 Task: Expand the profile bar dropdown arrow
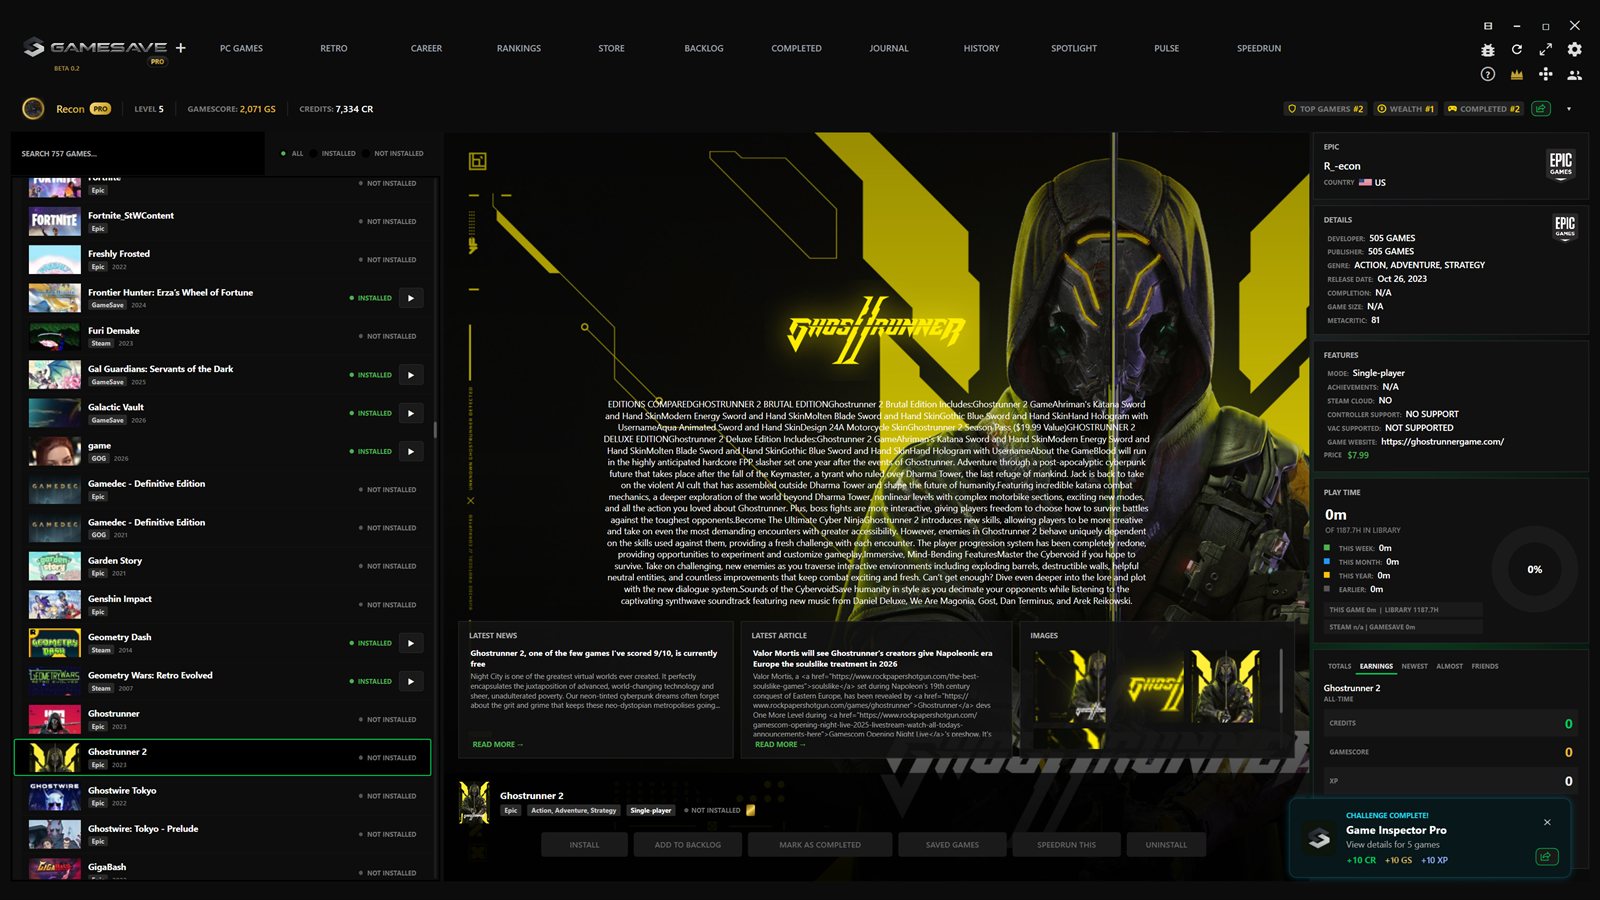tap(1568, 109)
